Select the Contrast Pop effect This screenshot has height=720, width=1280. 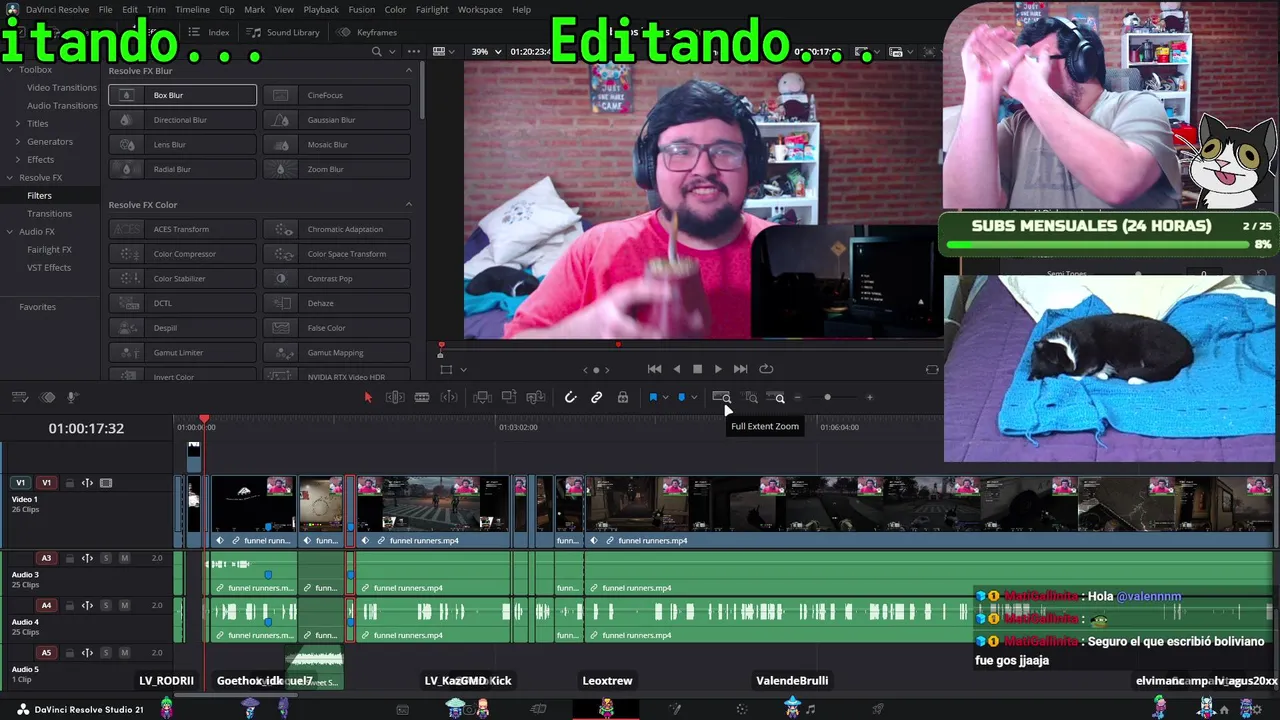[337, 278]
